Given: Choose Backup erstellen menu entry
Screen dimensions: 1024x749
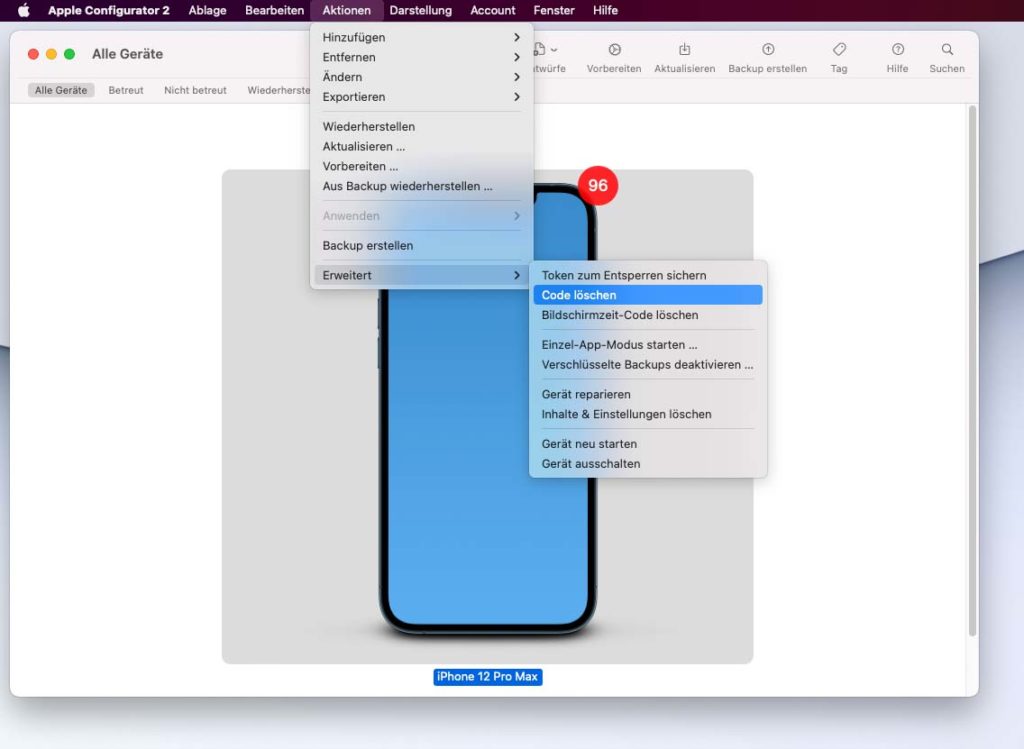Looking at the screenshot, I should pyautogui.click(x=422, y=246).
